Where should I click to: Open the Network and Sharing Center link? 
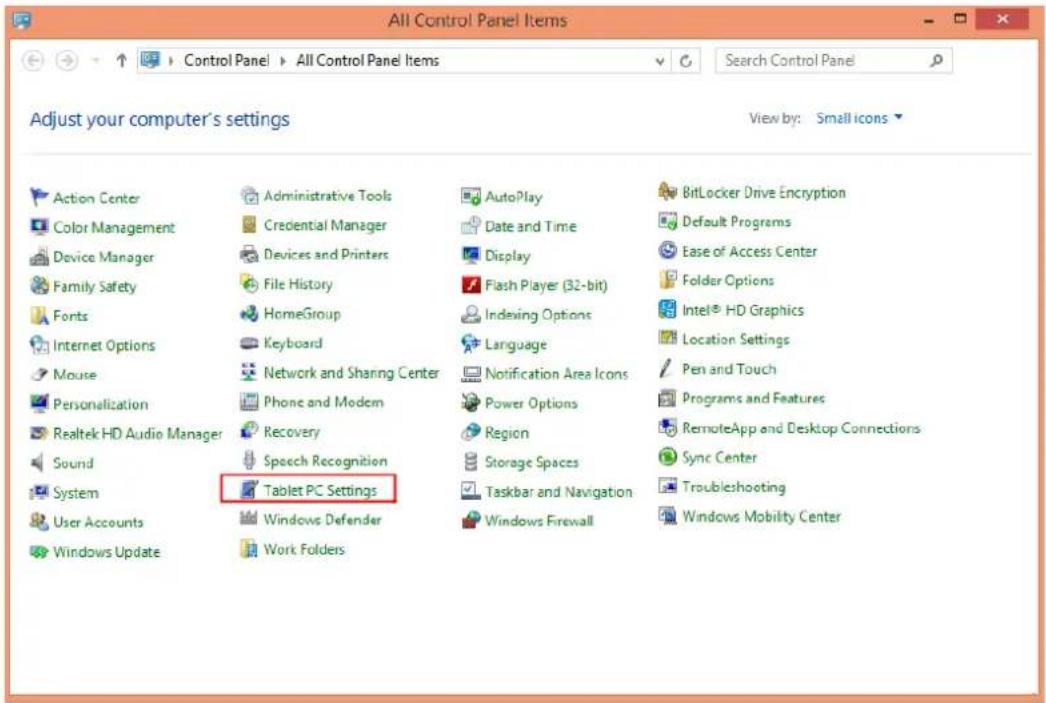coord(352,372)
